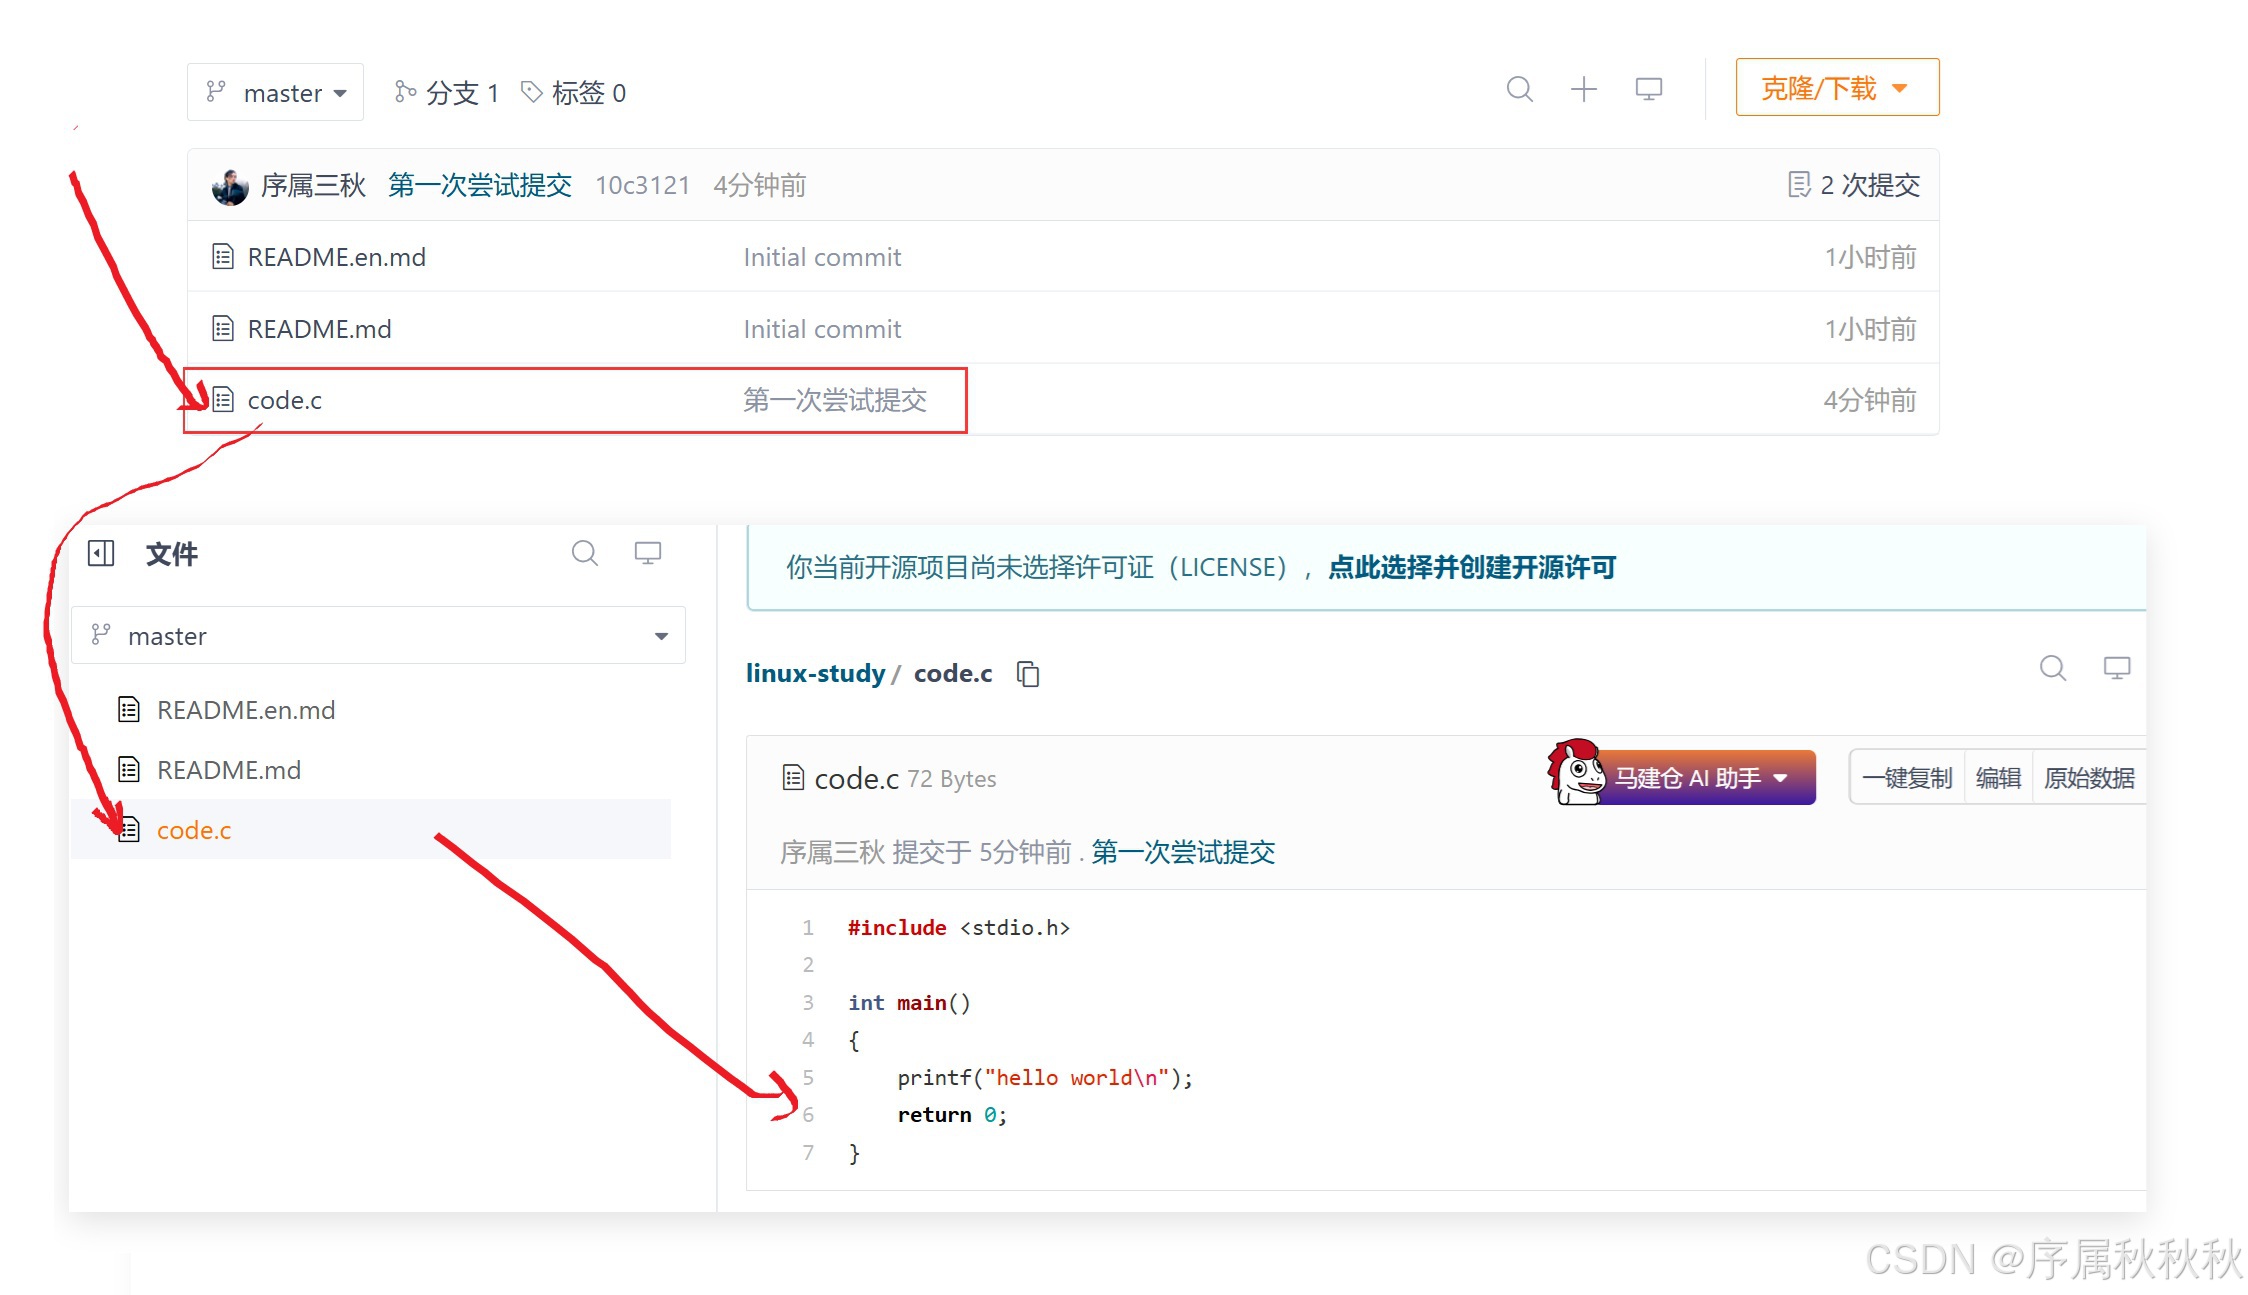Open Web IDE via the monitor icon
Screen dimensions: 2248x1295
click(1647, 88)
